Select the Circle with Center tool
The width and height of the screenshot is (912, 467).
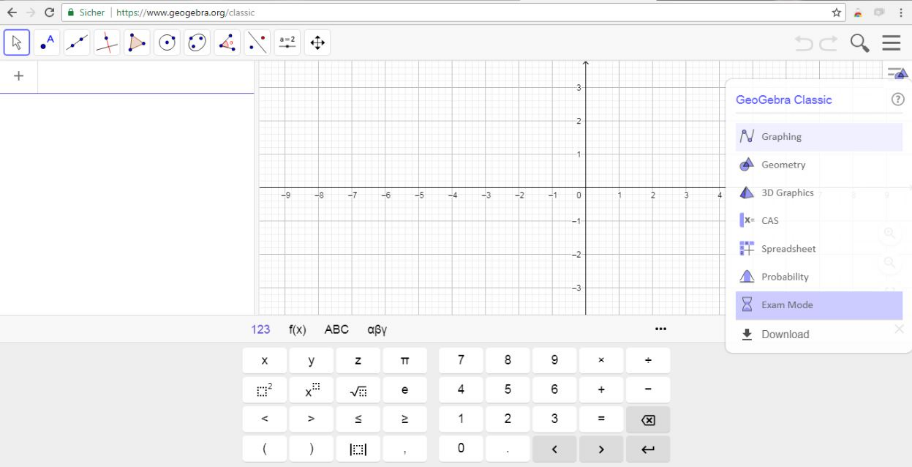(167, 42)
